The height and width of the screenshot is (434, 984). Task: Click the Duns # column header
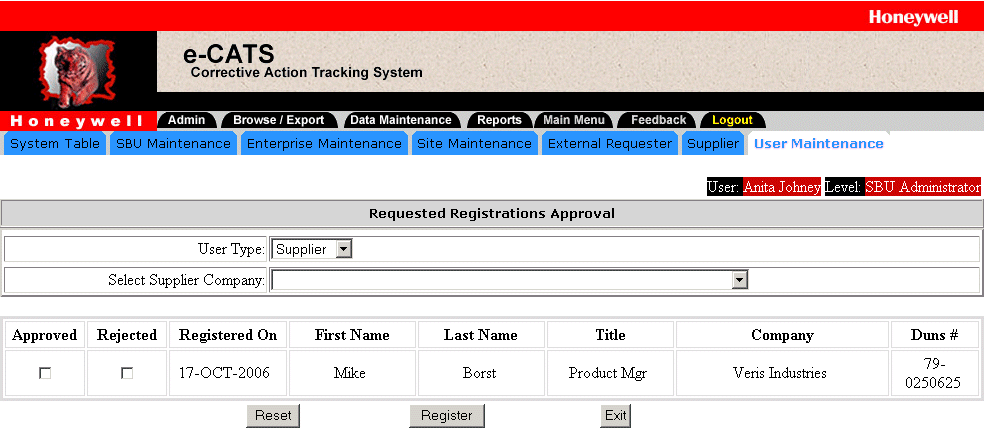tap(934, 335)
